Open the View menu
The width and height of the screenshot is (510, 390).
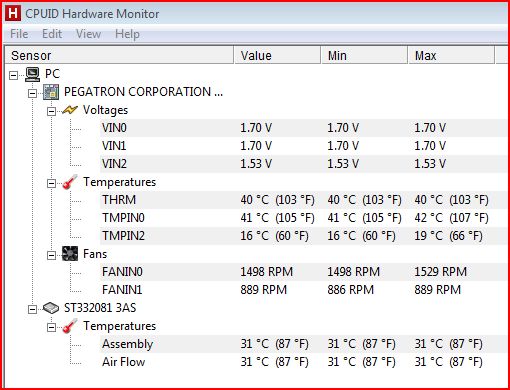coord(88,34)
